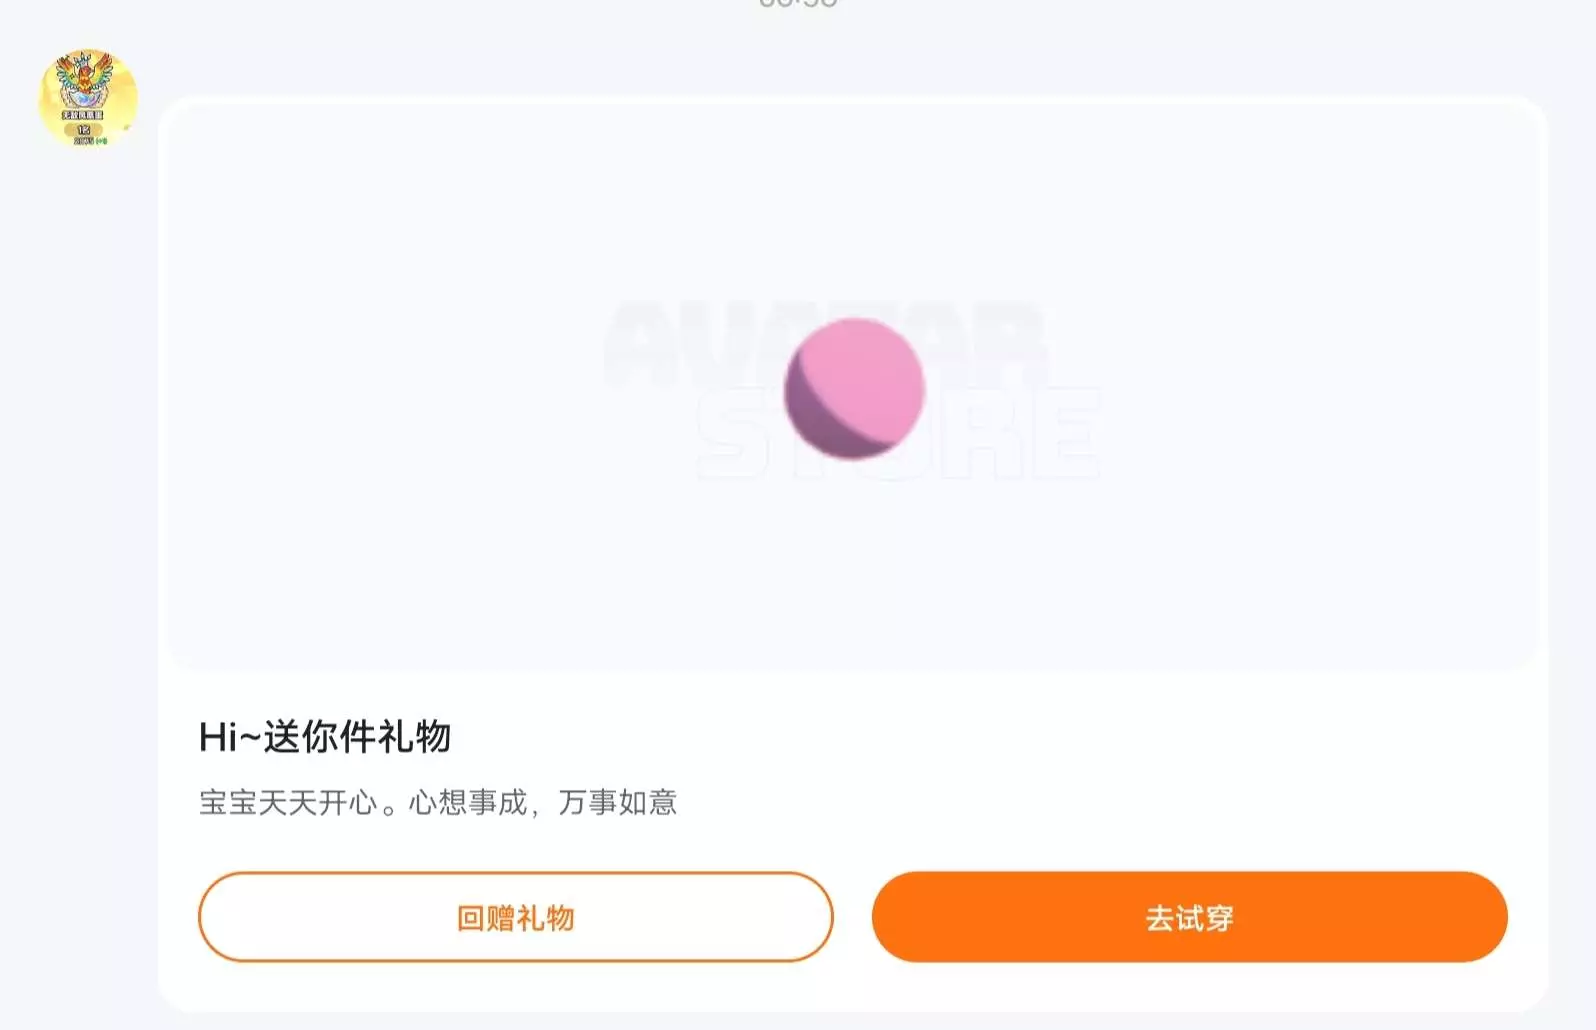This screenshot has height=1030, width=1596.
Task: Tap the "Hi~送你件礼物" title
Action: pos(325,737)
